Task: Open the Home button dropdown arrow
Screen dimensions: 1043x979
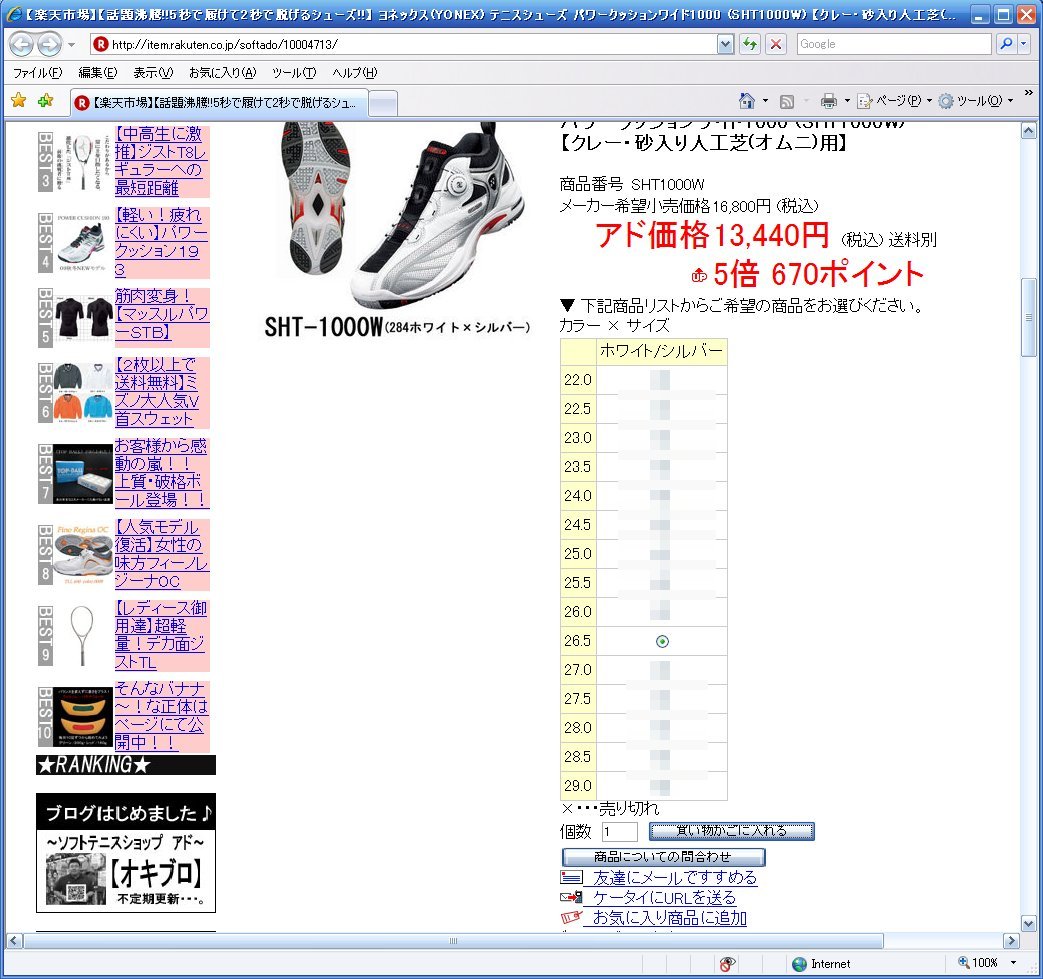Action: [x=765, y=101]
